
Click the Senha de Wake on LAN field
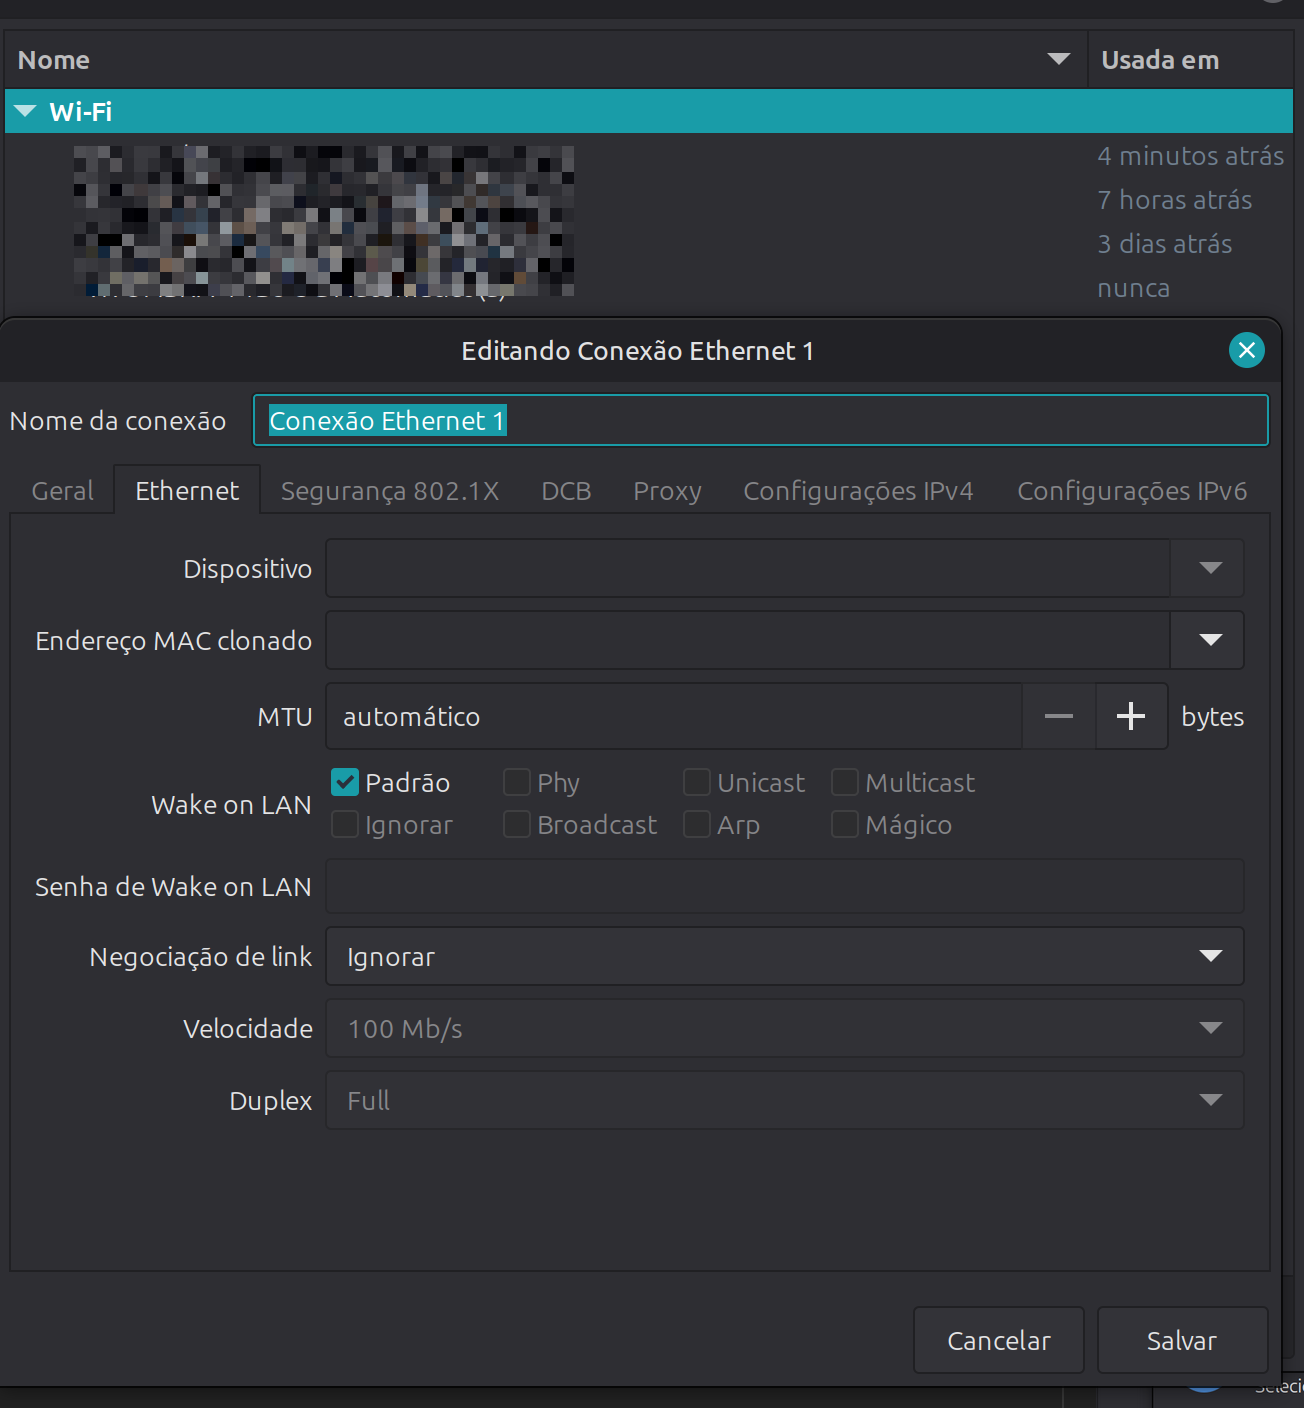(784, 886)
